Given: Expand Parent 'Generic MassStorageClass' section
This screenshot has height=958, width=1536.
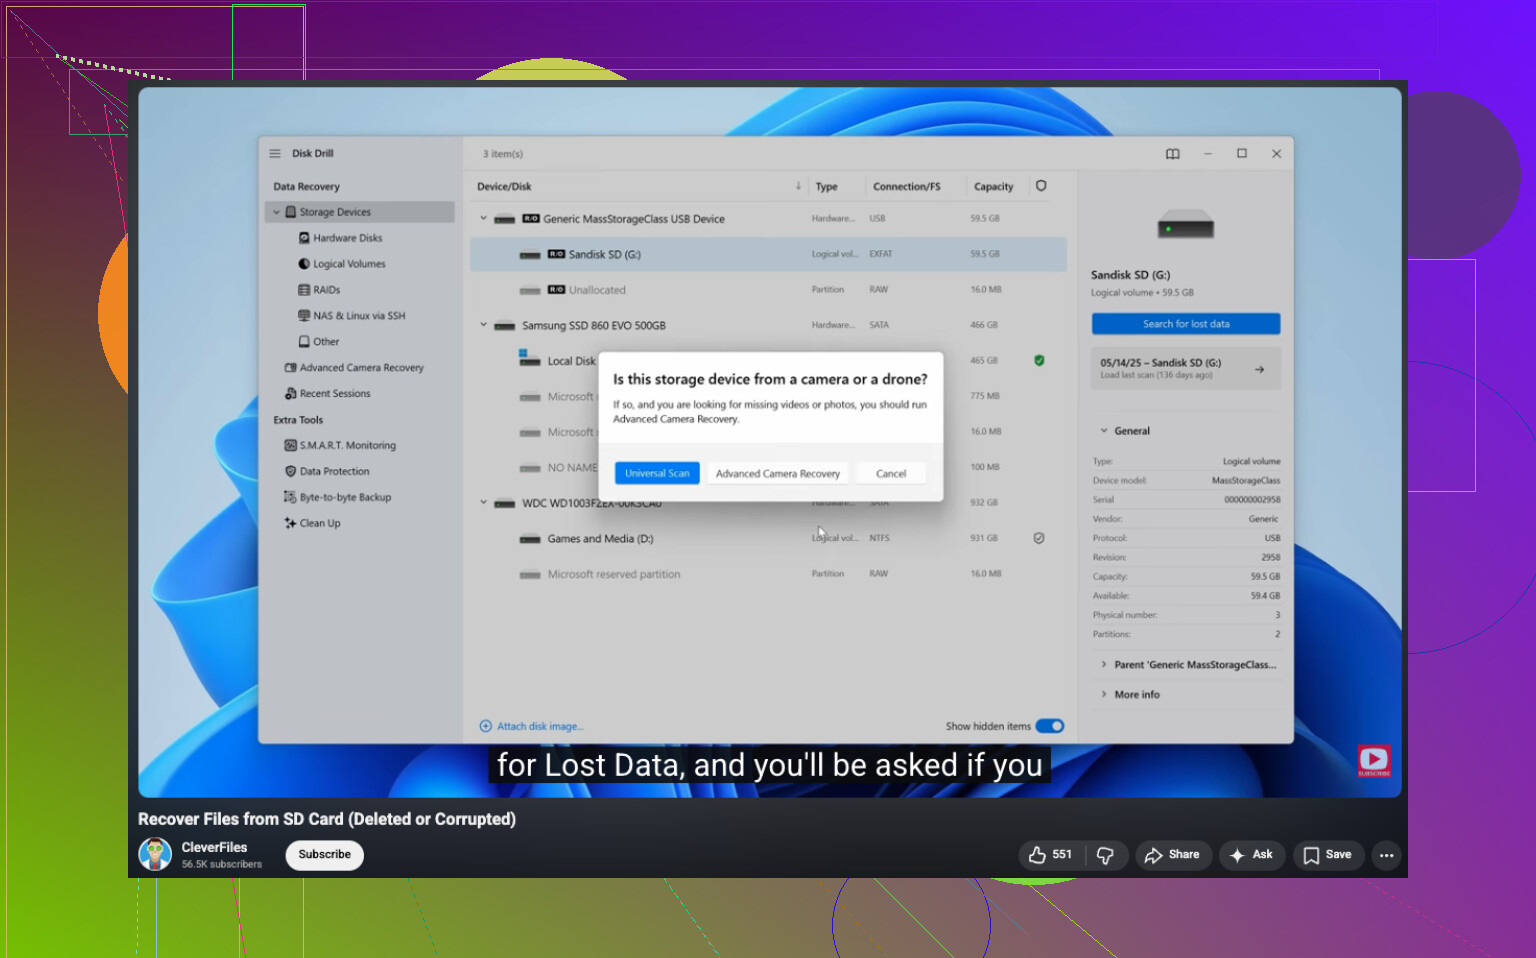Looking at the screenshot, I should click(x=1104, y=665).
